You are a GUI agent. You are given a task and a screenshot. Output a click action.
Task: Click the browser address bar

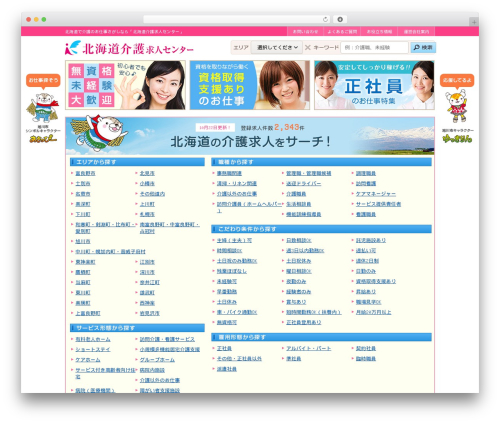pyautogui.click(x=237, y=19)
